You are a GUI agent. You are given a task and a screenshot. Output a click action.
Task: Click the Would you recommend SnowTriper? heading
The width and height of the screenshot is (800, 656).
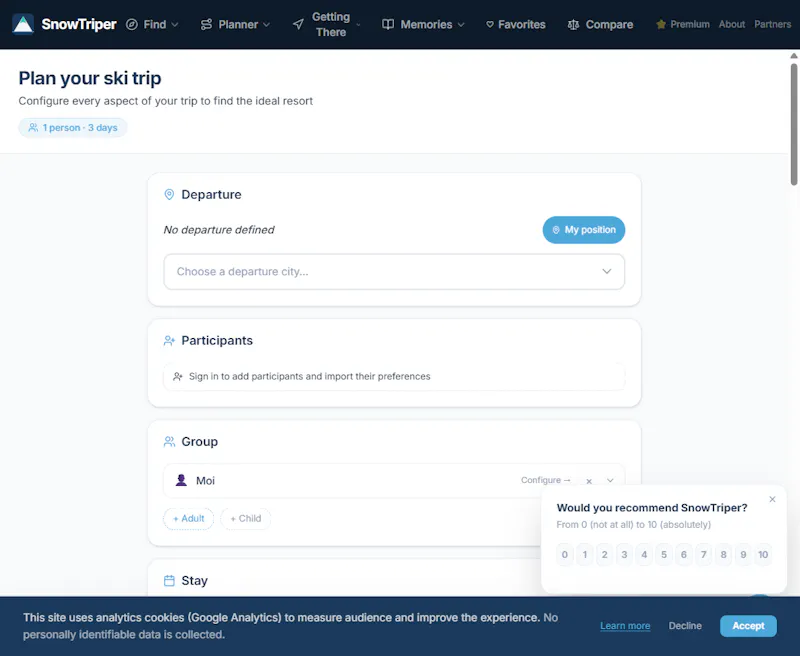click(x=652, y=508)
